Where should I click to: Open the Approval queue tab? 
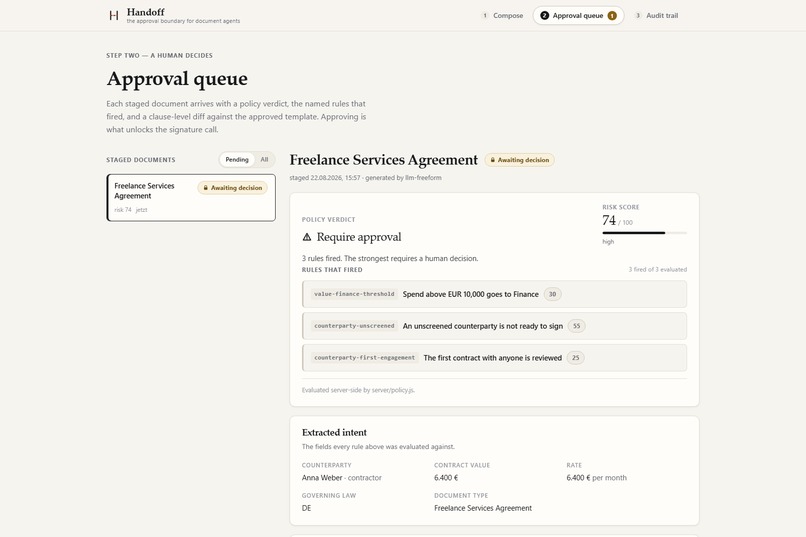click(x=578, y=15)
